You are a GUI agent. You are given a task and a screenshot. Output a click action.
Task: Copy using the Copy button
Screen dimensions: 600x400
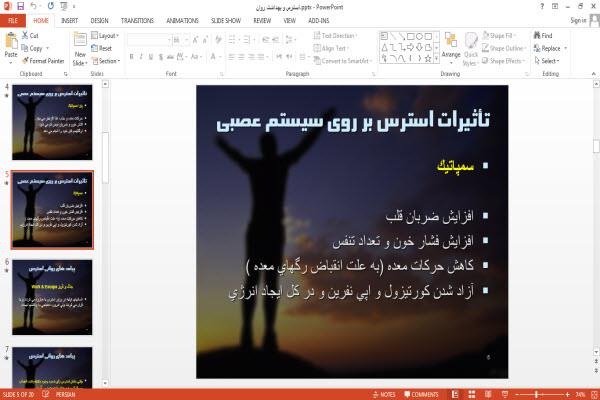tap(32, 48)
